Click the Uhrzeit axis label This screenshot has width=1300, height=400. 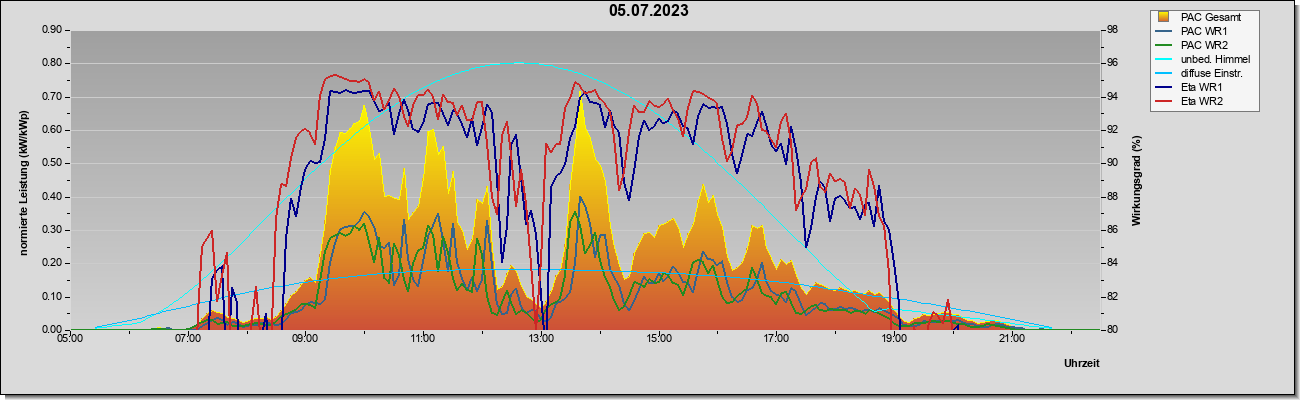1084,362
